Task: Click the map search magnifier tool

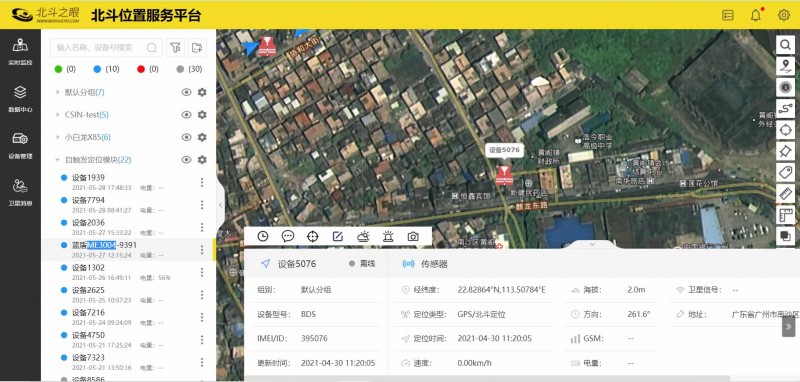Action: pos(785,45)
